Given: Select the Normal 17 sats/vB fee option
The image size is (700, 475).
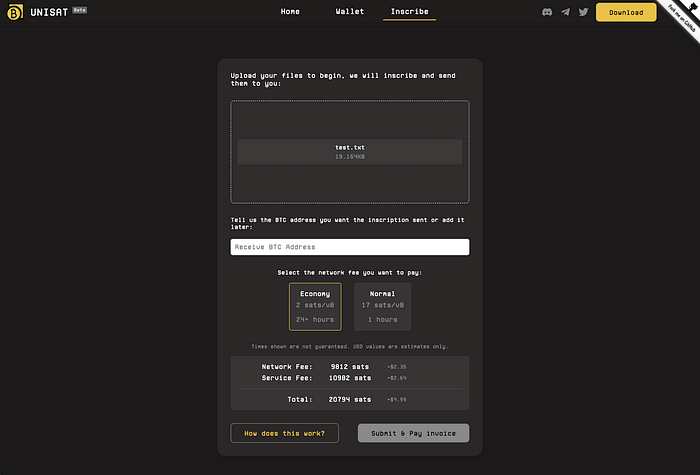Looking at the screenshot, I should pyautogui.click(x=383, y=306).
